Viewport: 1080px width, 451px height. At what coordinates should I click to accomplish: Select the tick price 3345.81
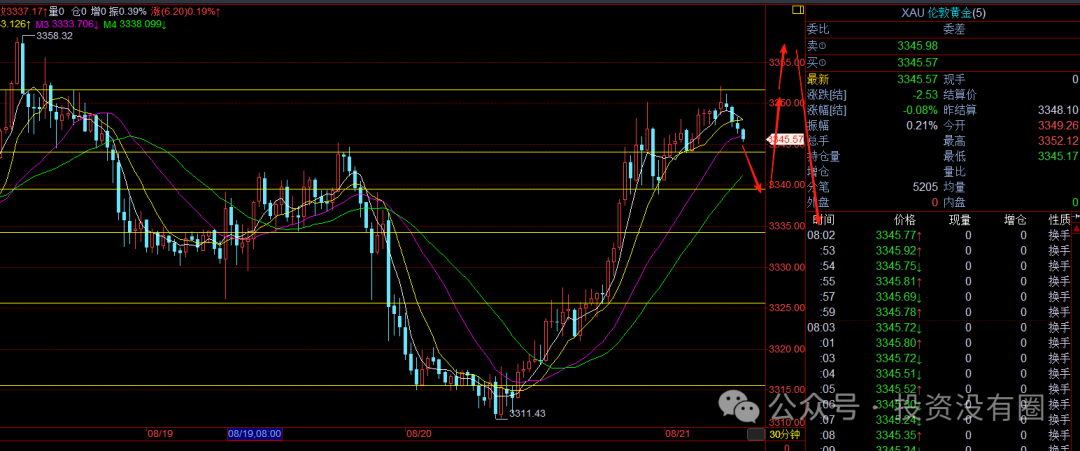[x=898, y=281]
